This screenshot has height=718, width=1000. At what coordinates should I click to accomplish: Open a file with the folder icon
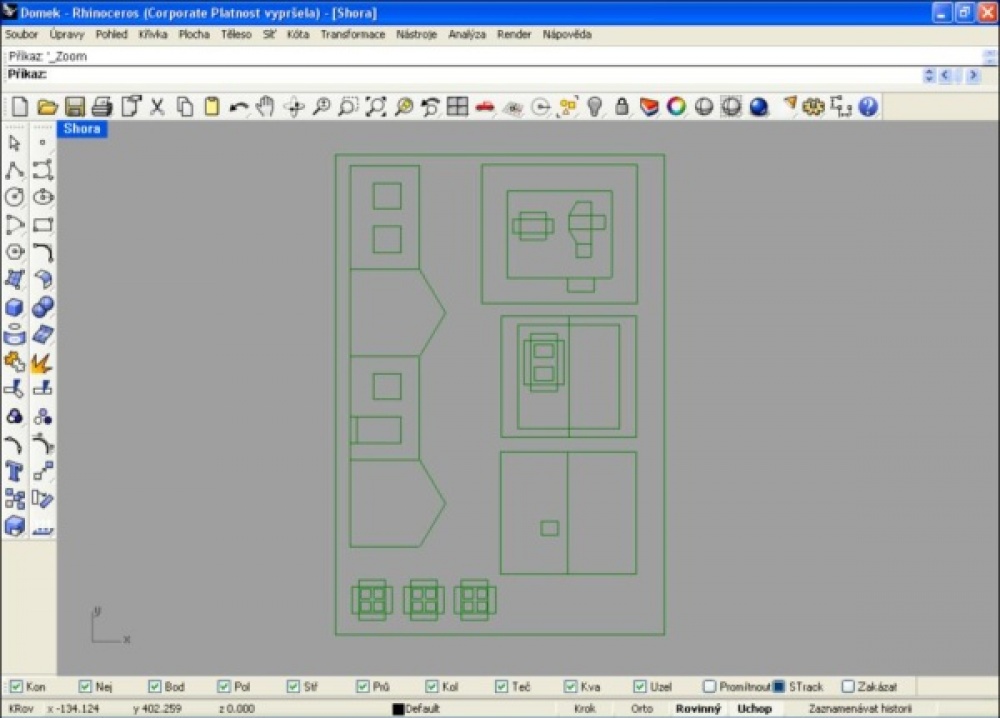coord(47,106)
